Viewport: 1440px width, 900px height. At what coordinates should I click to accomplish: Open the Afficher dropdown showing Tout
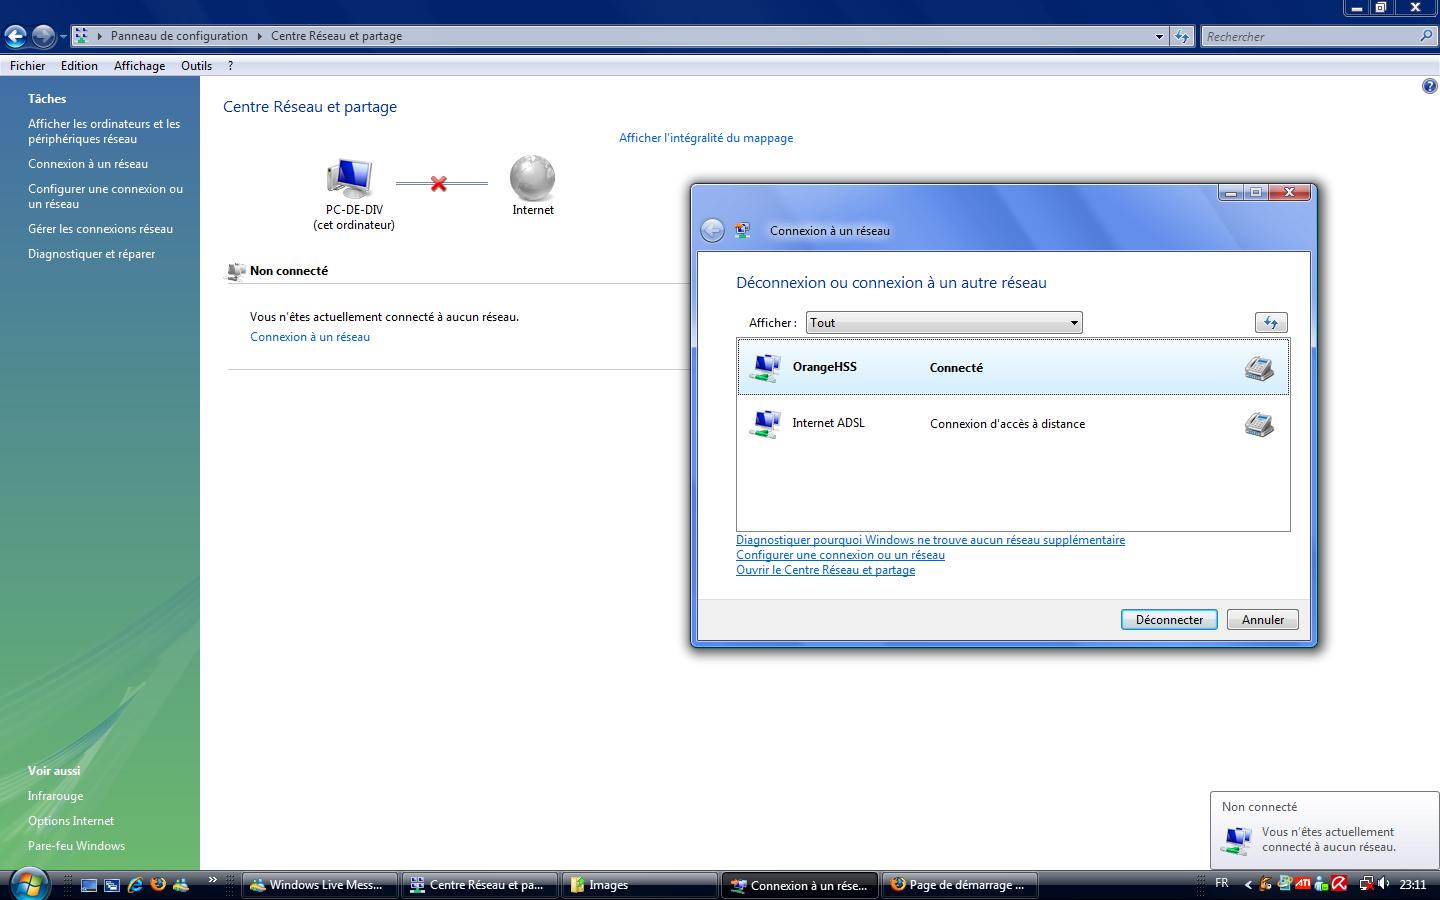pyautogui.click(x=1073, y=322)
